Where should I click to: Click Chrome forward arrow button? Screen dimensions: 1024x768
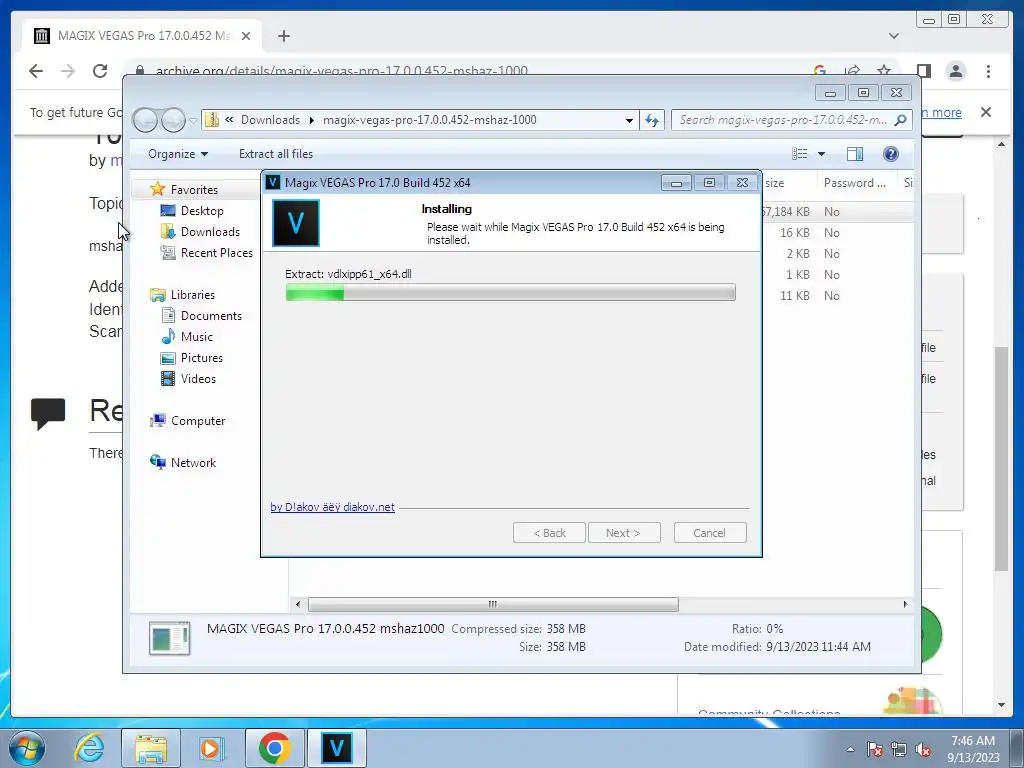(x=68, y=71)
